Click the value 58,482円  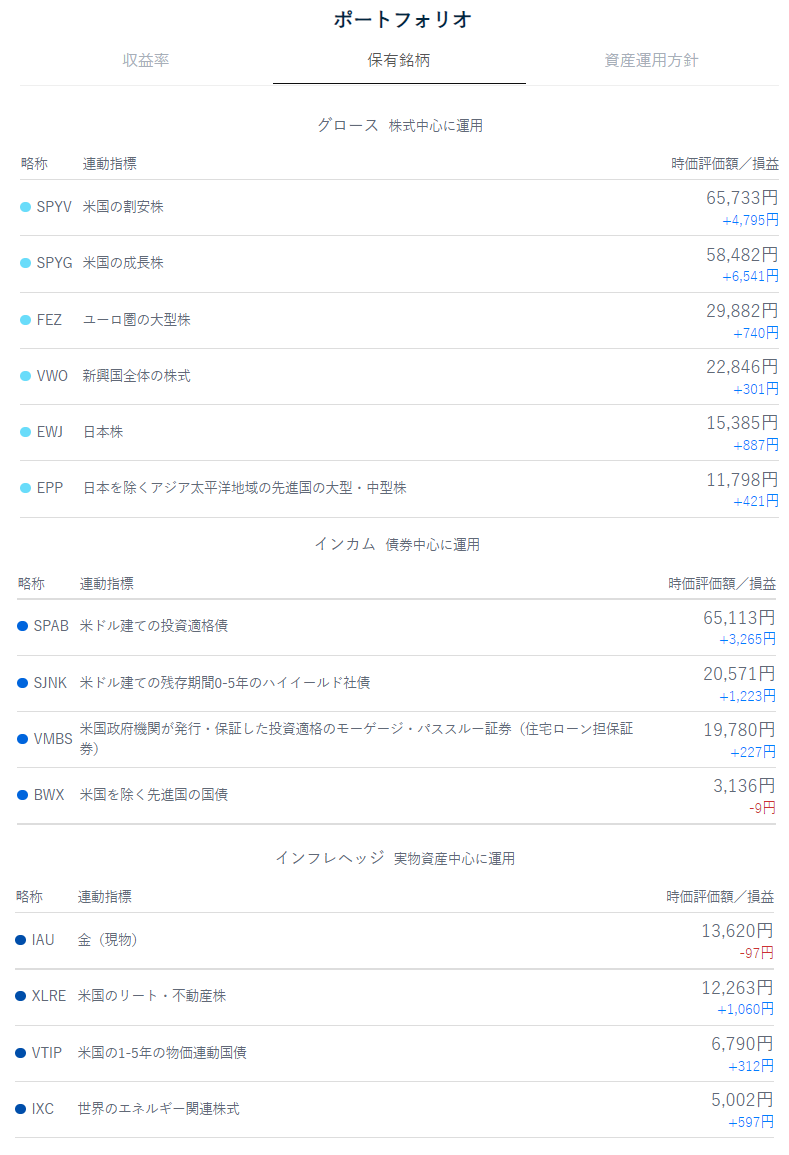tap(742, 255)
